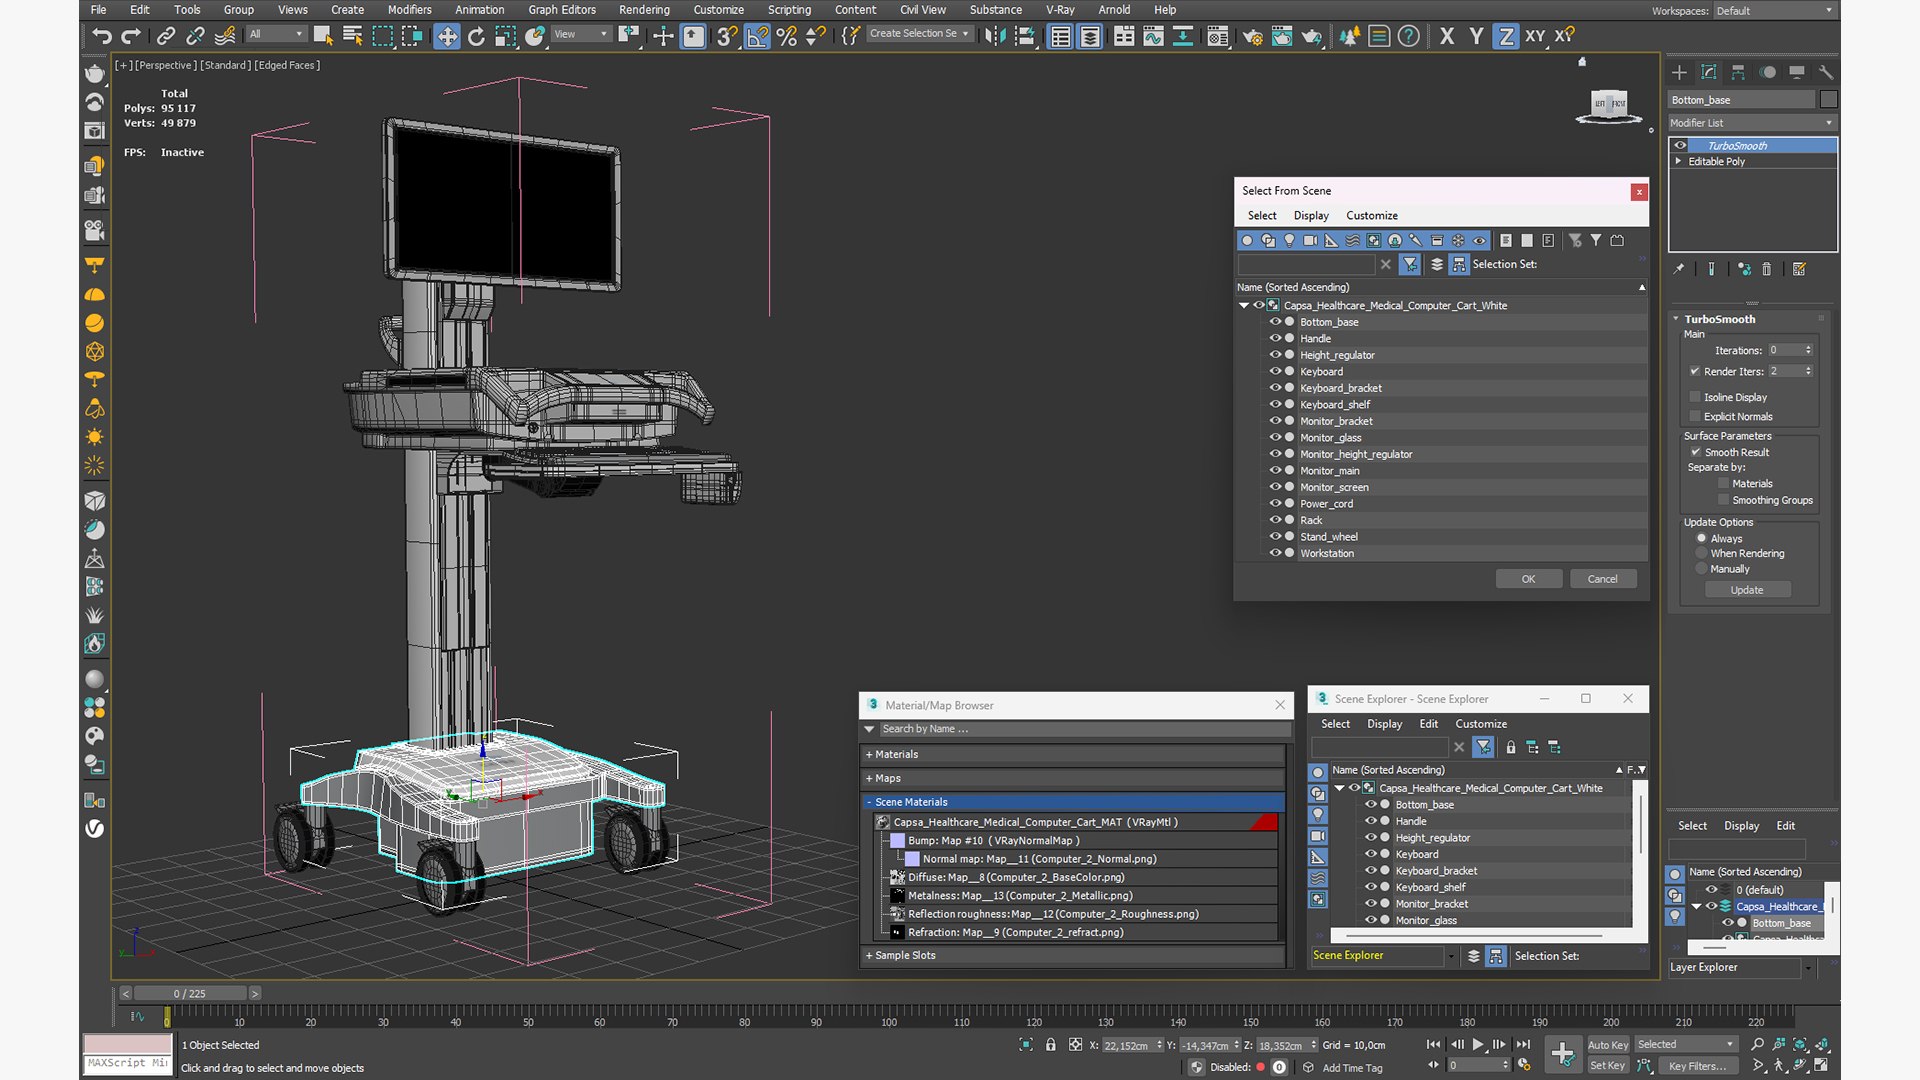
Task: Select the When Rendering radio option
Action: tap(1701, 553)
